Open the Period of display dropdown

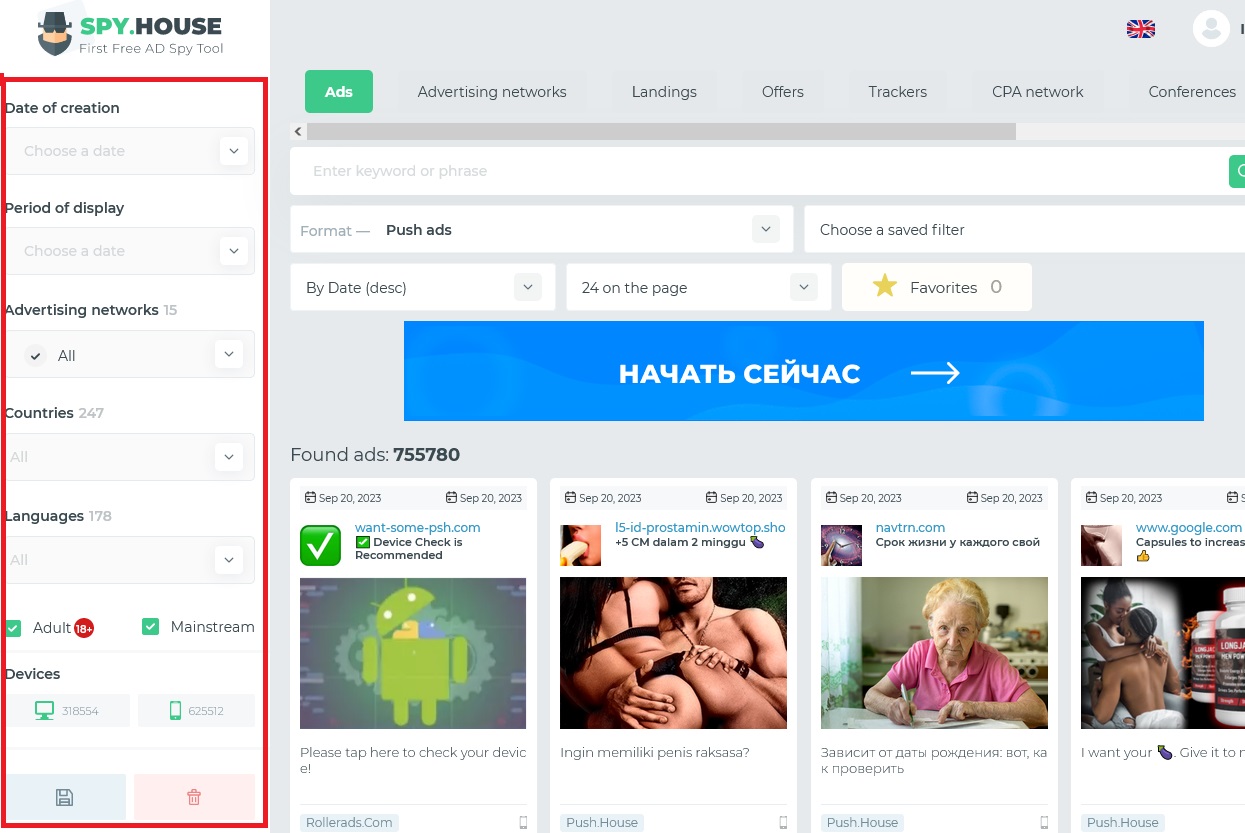(233, 251)
